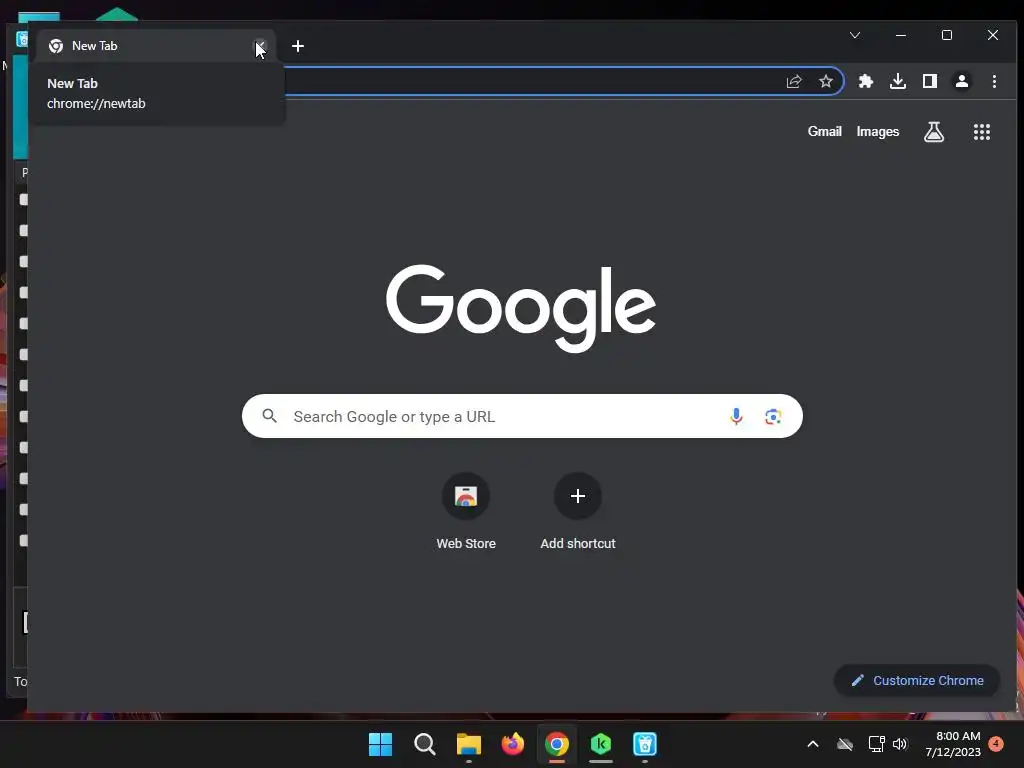Open Windows Search from taskbar
The height and width of the screenshot is (768, 1024).
(424, 744)
